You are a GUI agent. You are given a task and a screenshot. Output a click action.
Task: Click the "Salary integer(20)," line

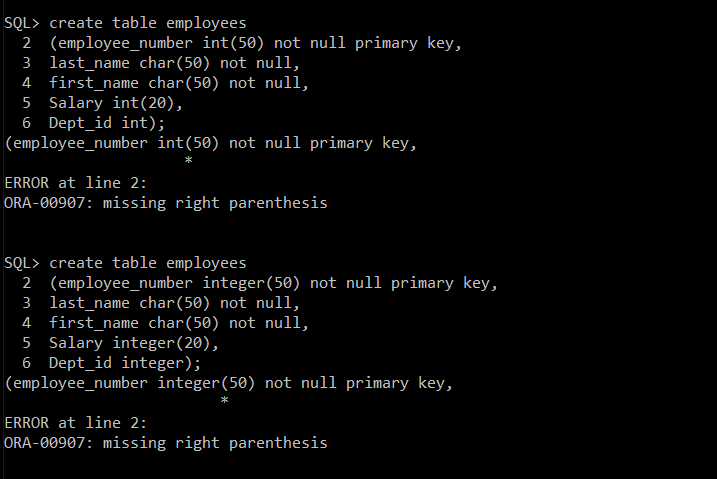point(133,343)
